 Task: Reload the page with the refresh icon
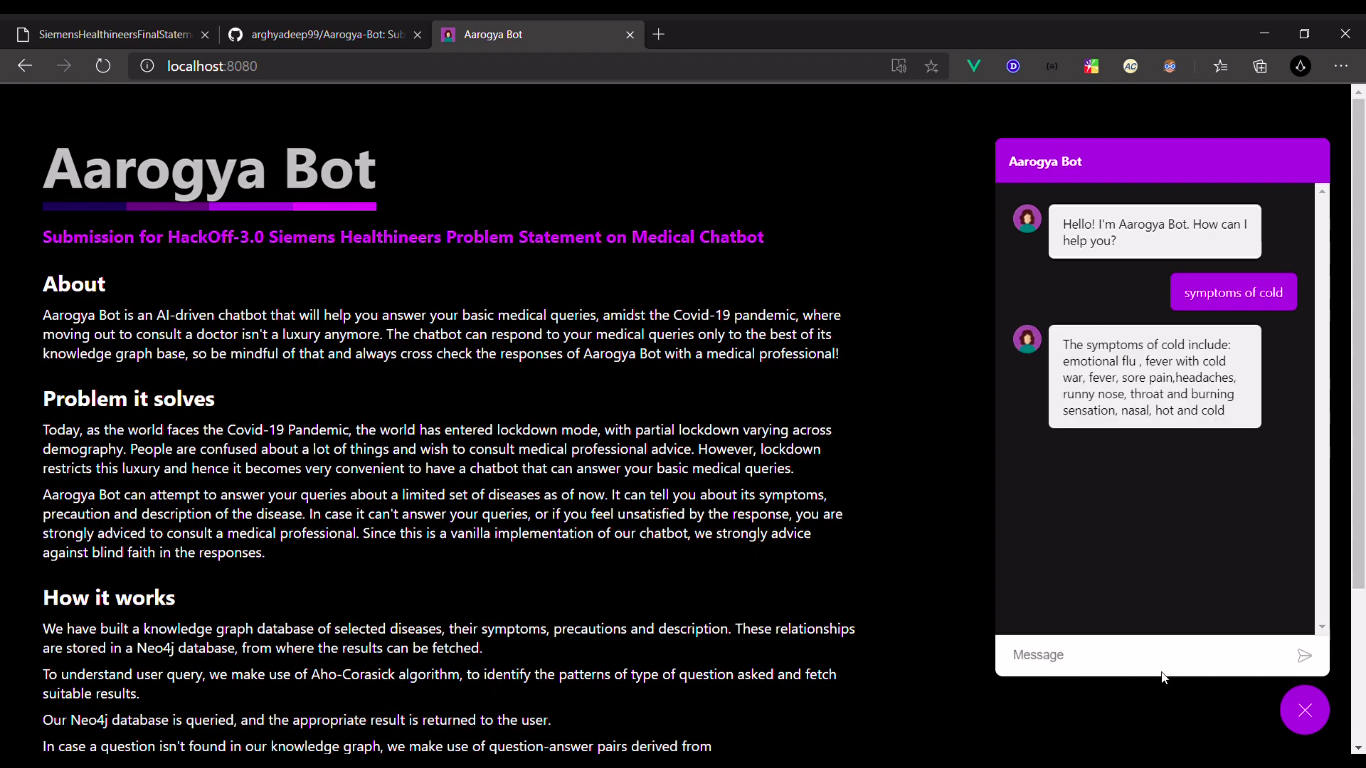pyautogui.click(x=103, y=66)
